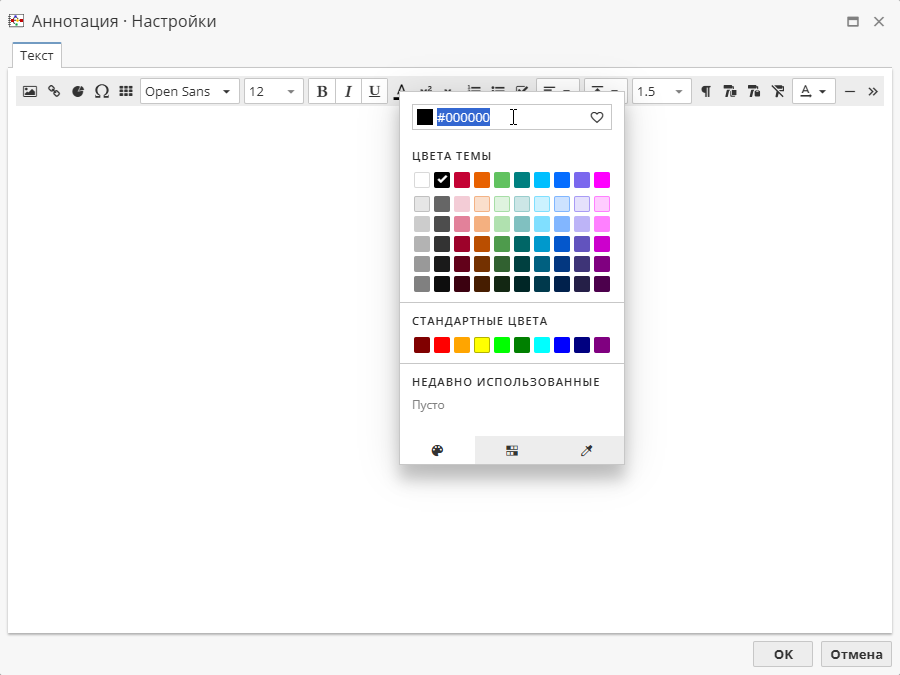Insert an image using the toolbar icon
This screenshot has height=675, width=900.
pyautogui.click(x=29, y=91)
